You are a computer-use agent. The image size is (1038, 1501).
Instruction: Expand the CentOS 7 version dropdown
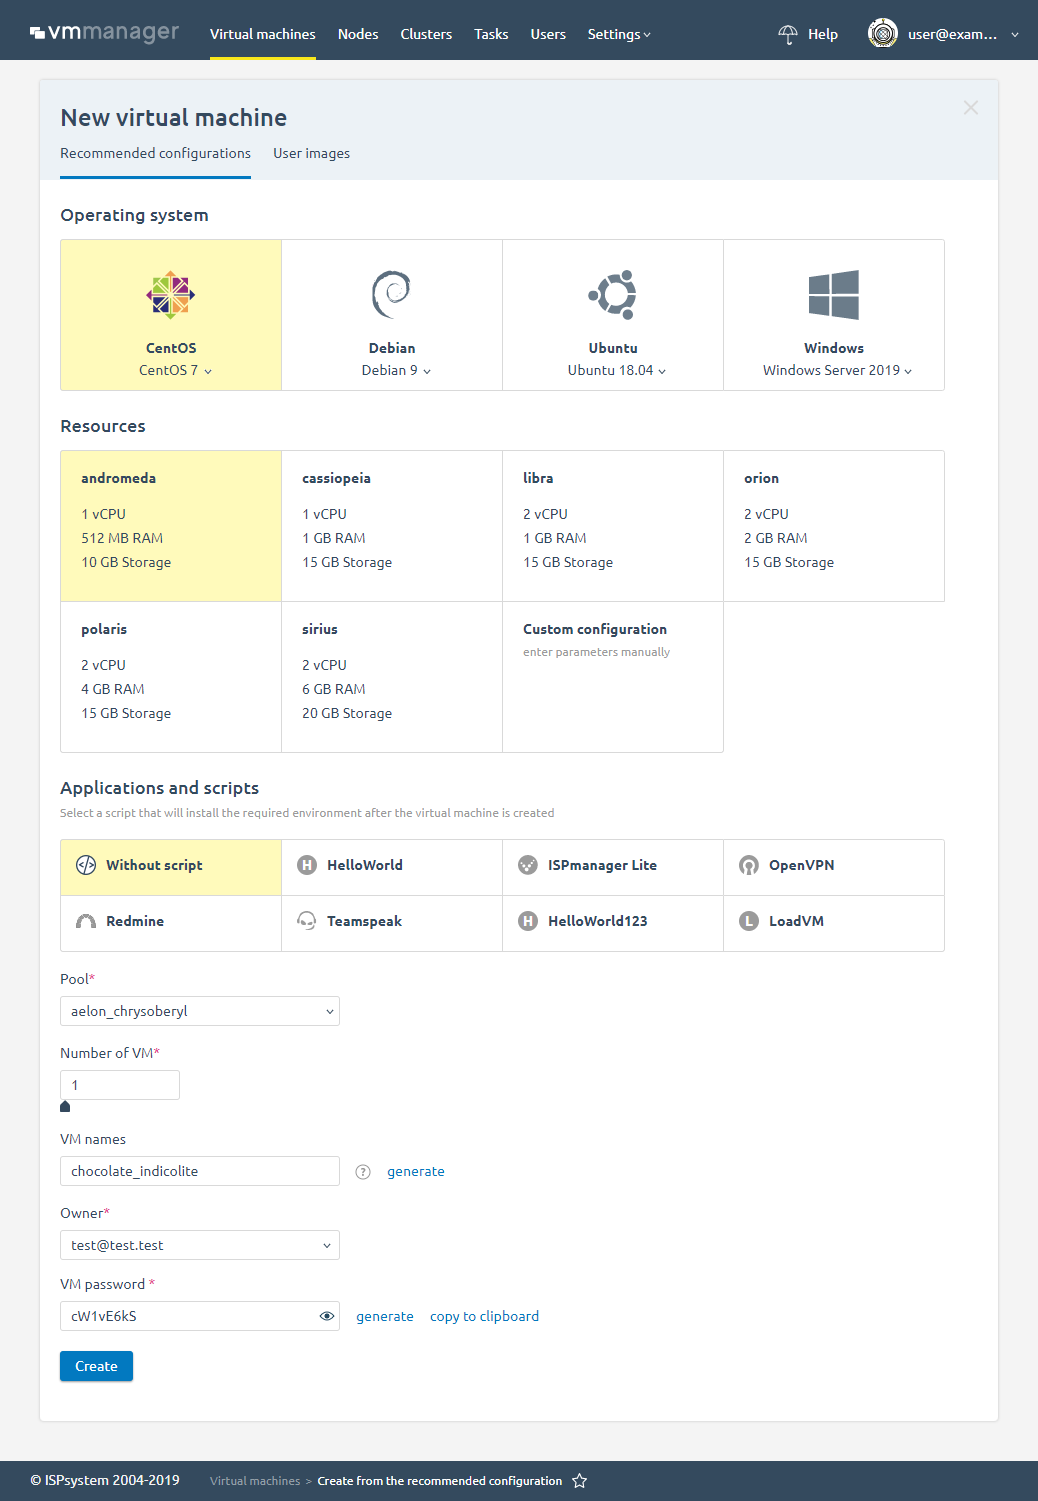pos(176,370)
